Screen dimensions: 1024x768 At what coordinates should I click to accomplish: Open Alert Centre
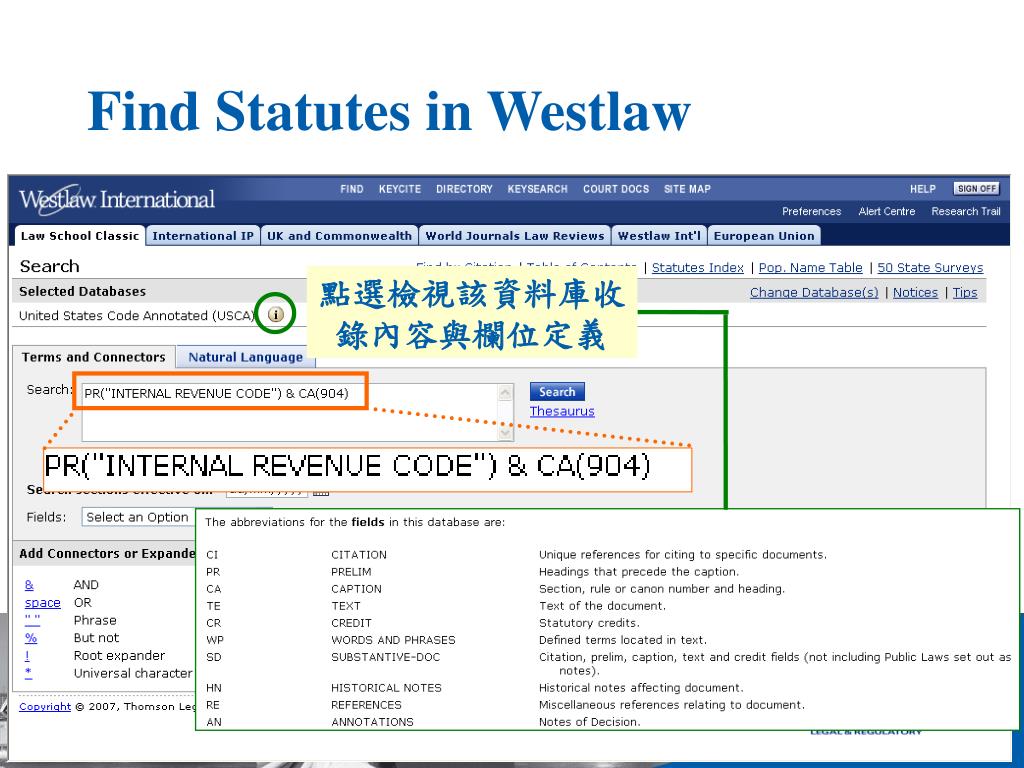point(886,211)
